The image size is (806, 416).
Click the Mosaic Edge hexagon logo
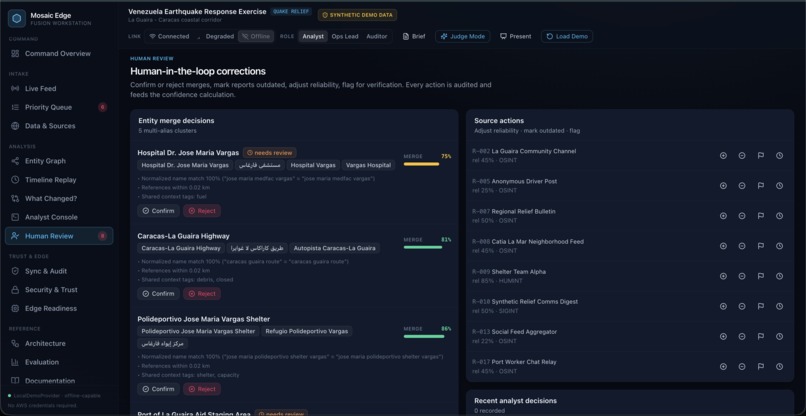tap(16, 19)
